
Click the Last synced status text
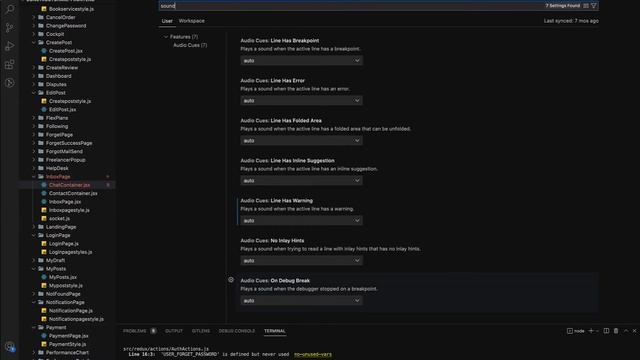pos(571,21)
